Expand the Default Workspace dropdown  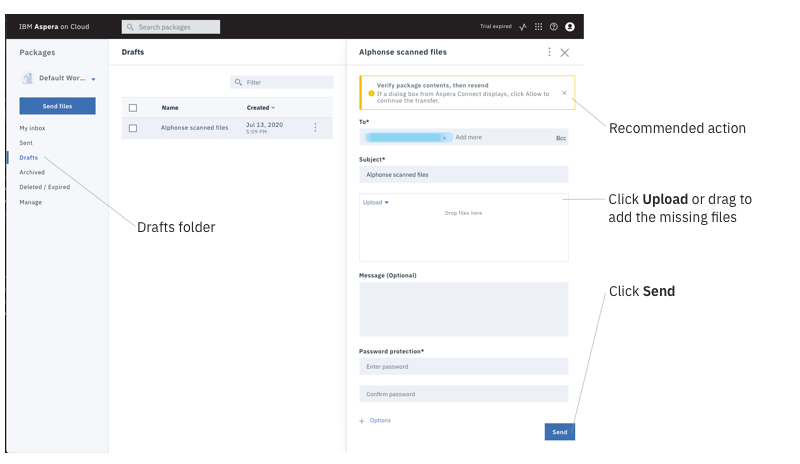point(93,79)
